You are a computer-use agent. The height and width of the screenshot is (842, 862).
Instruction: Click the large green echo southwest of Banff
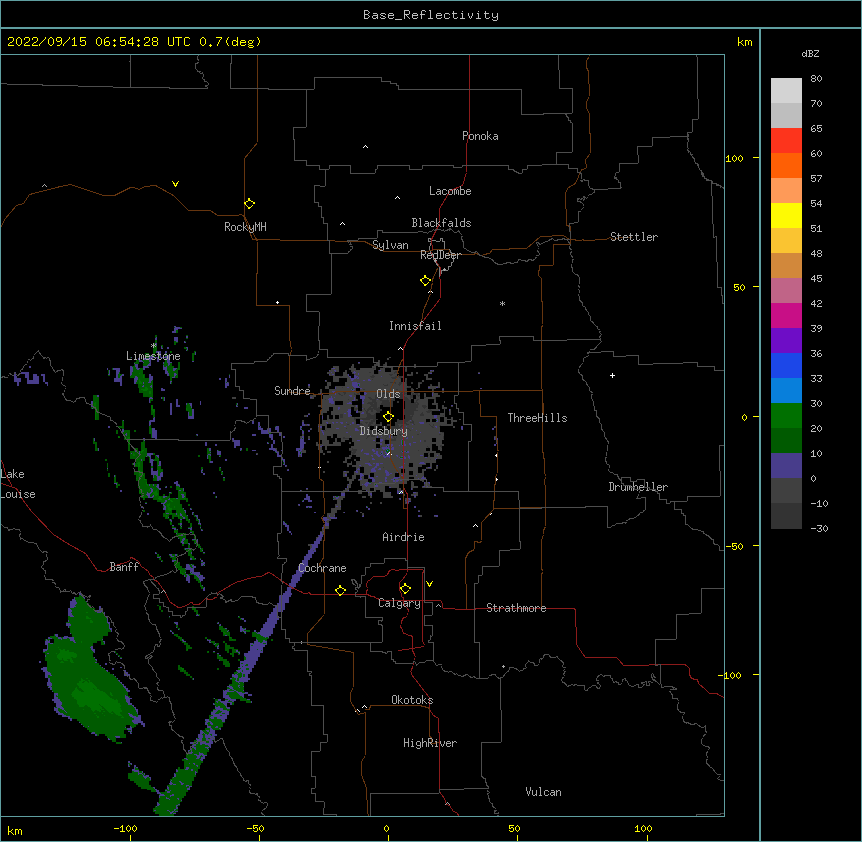(x=91, y=673)
